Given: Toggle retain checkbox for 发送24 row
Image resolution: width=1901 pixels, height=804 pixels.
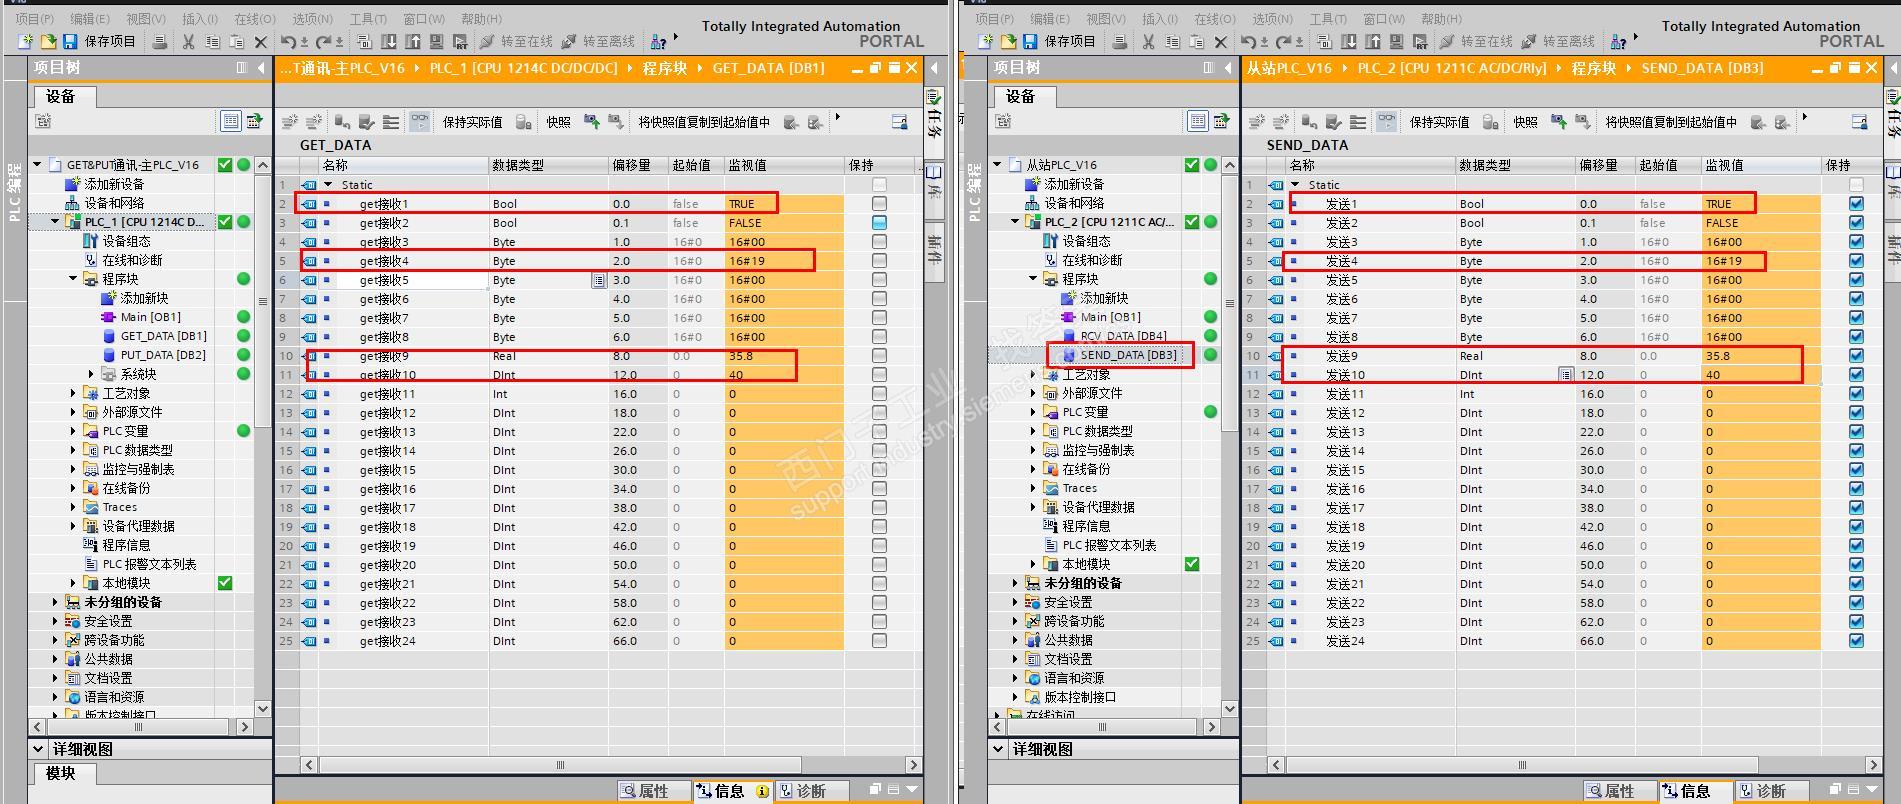Looking at the screenshot, I should (1857, 641).
